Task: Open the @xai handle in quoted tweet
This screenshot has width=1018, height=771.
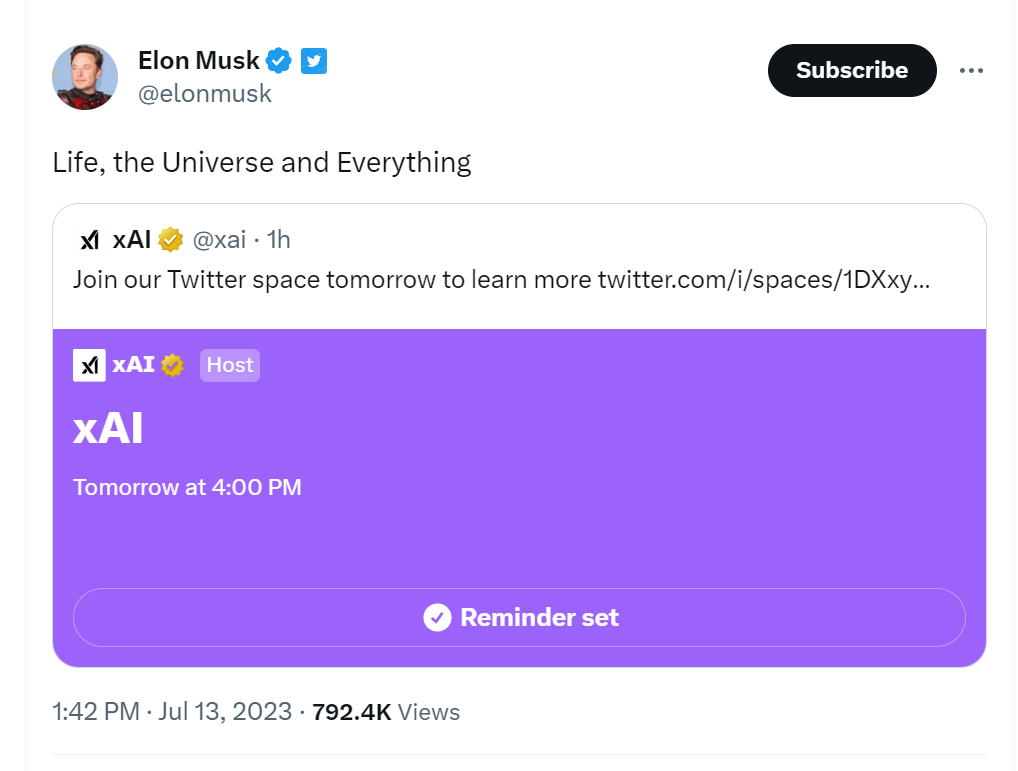Action: (219, 240)
